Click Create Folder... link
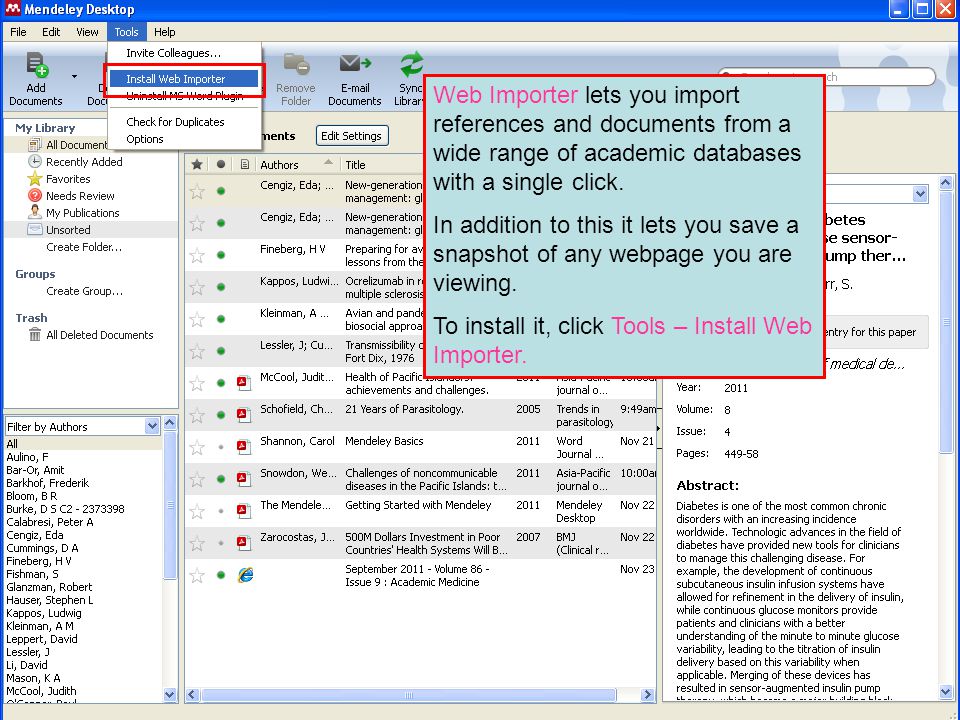Viewport: 960px width, 720px height. [84, 247]
